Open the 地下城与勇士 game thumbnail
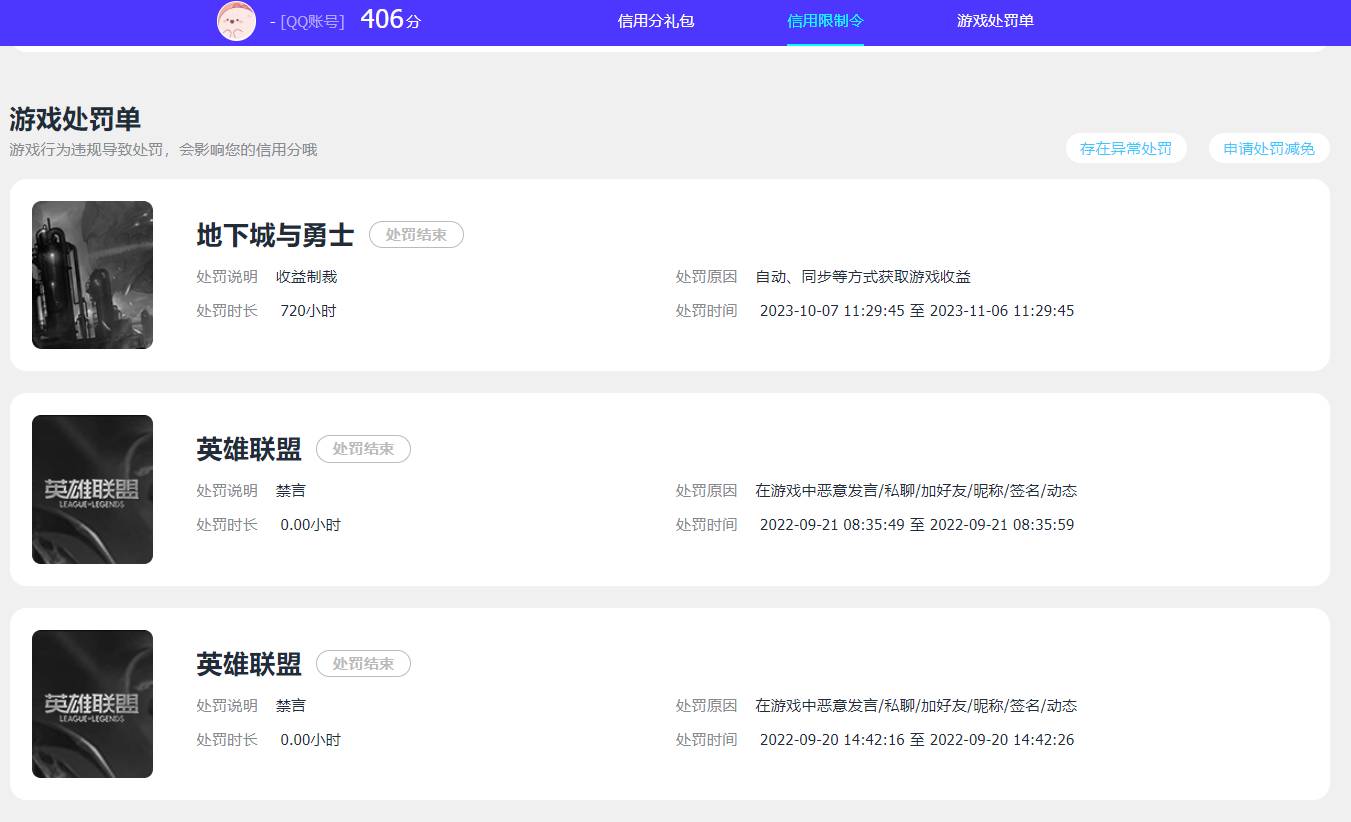This screenshot has height=822, width=1351. tap(92, 275)
